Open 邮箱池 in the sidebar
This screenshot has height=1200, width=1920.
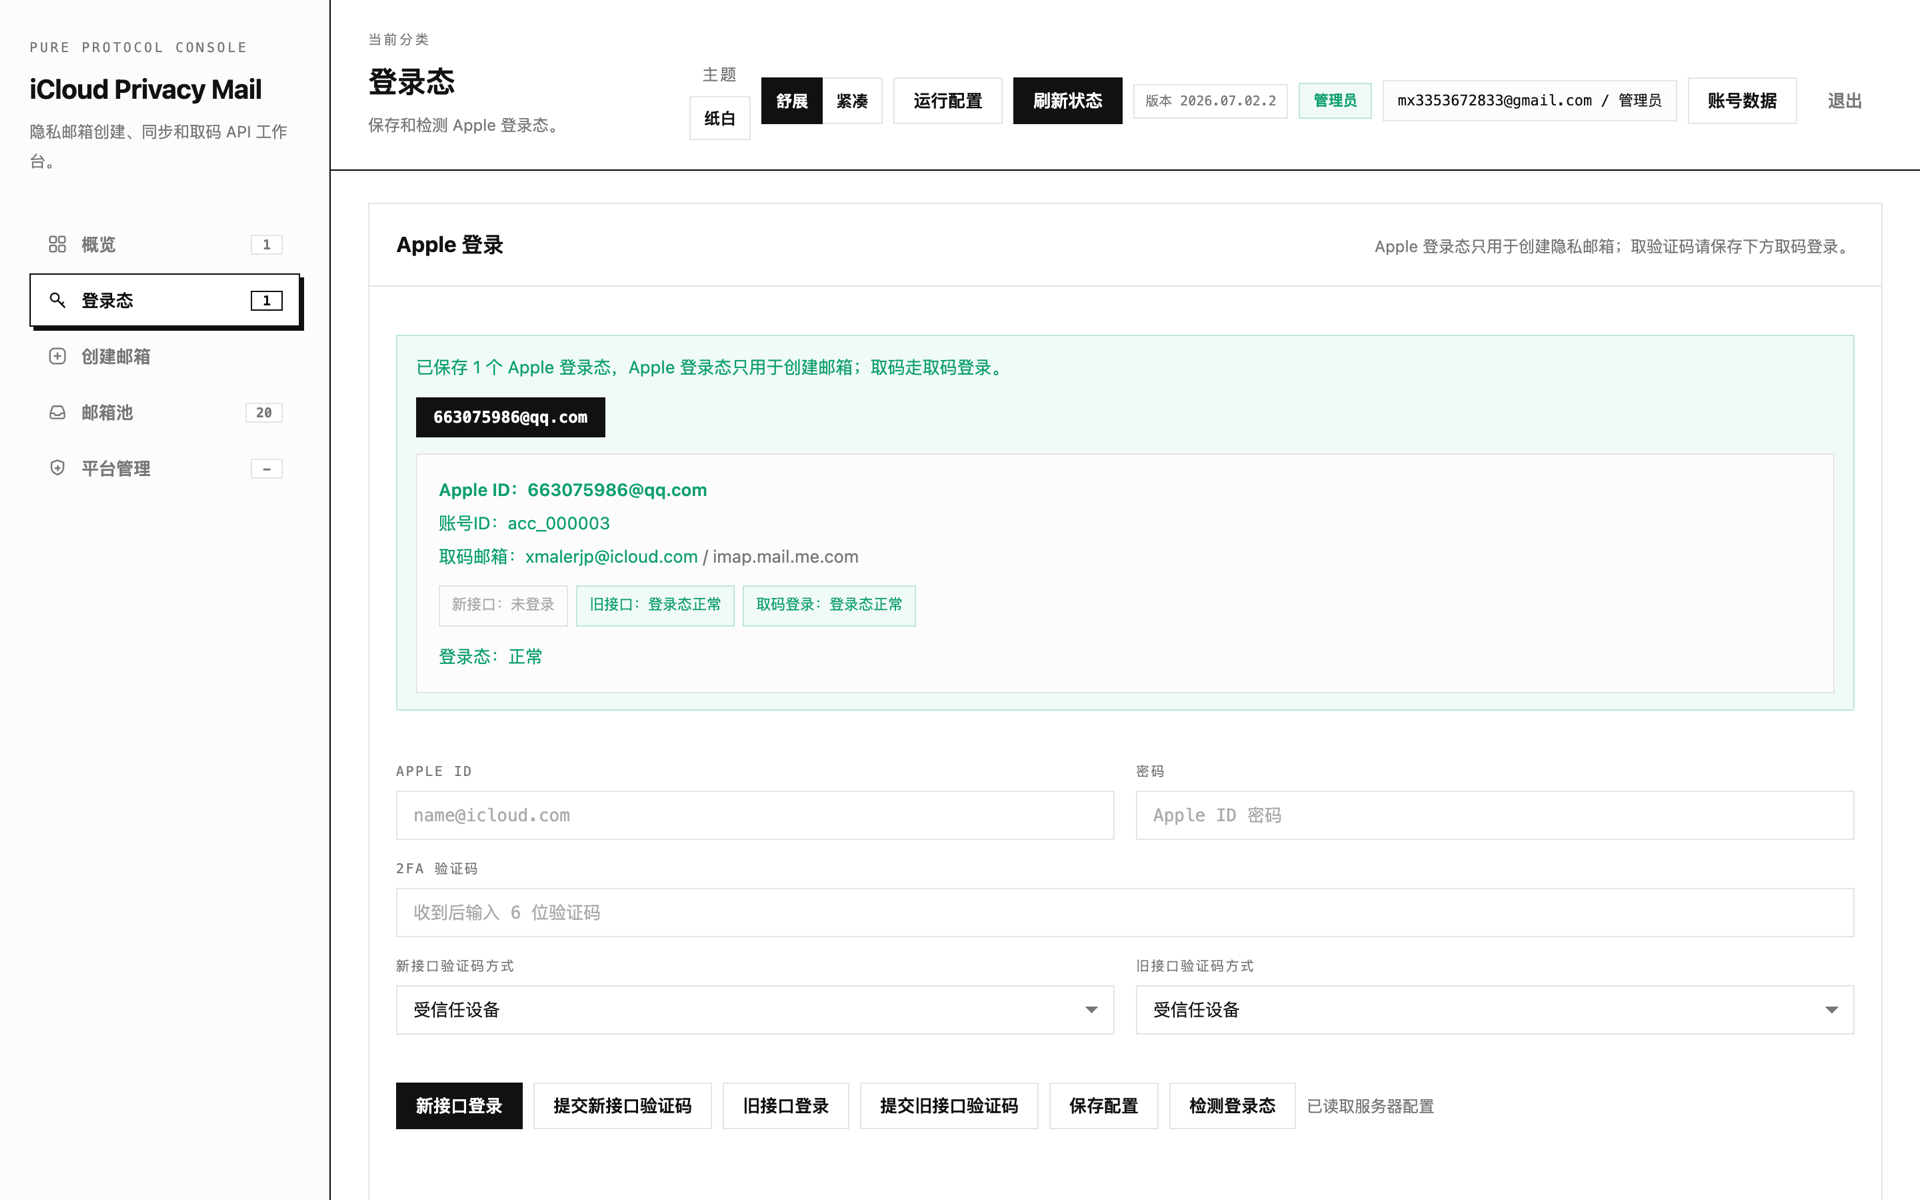pyautogui.click(x=165, y=412)
